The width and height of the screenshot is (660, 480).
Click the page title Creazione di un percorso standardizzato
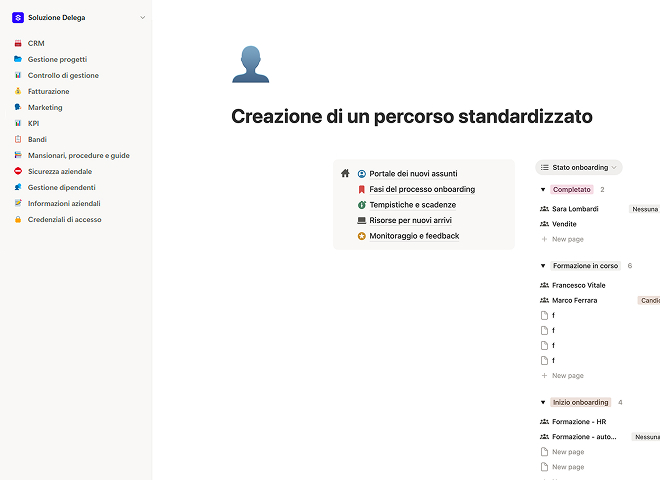[x=412, y=117]
